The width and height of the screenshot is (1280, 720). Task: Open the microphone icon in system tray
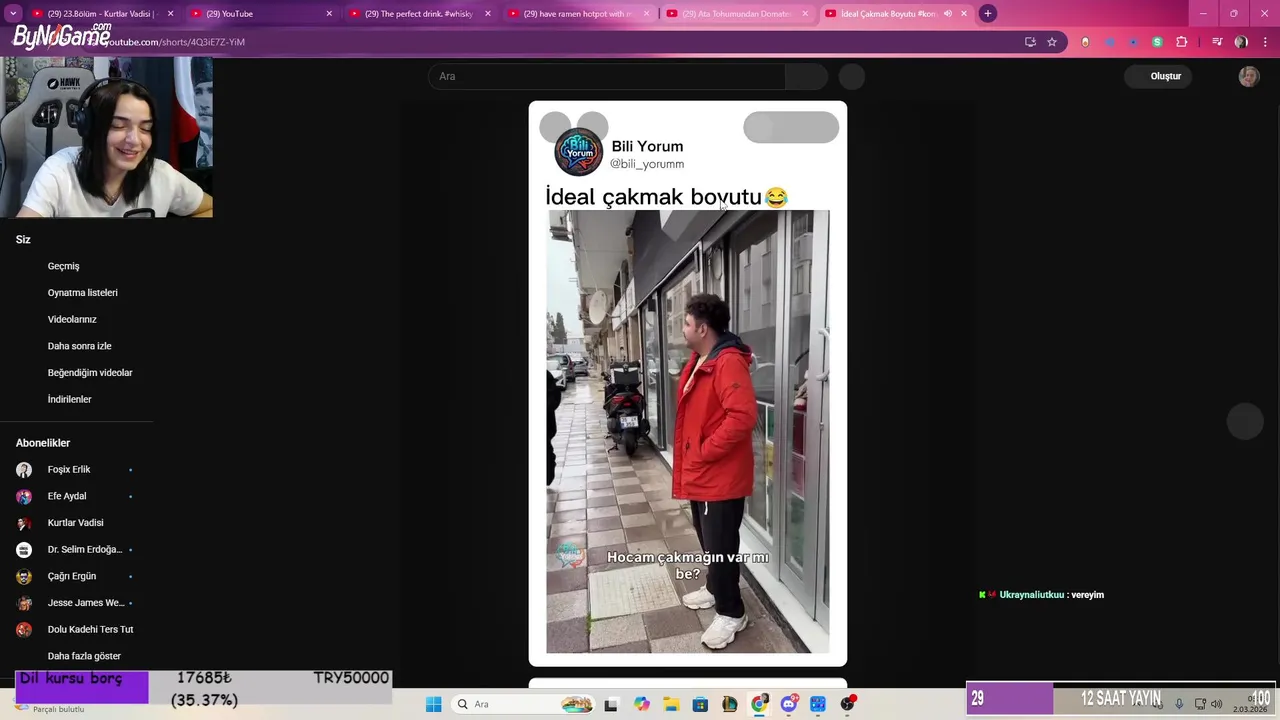(x=1179, y=704)
